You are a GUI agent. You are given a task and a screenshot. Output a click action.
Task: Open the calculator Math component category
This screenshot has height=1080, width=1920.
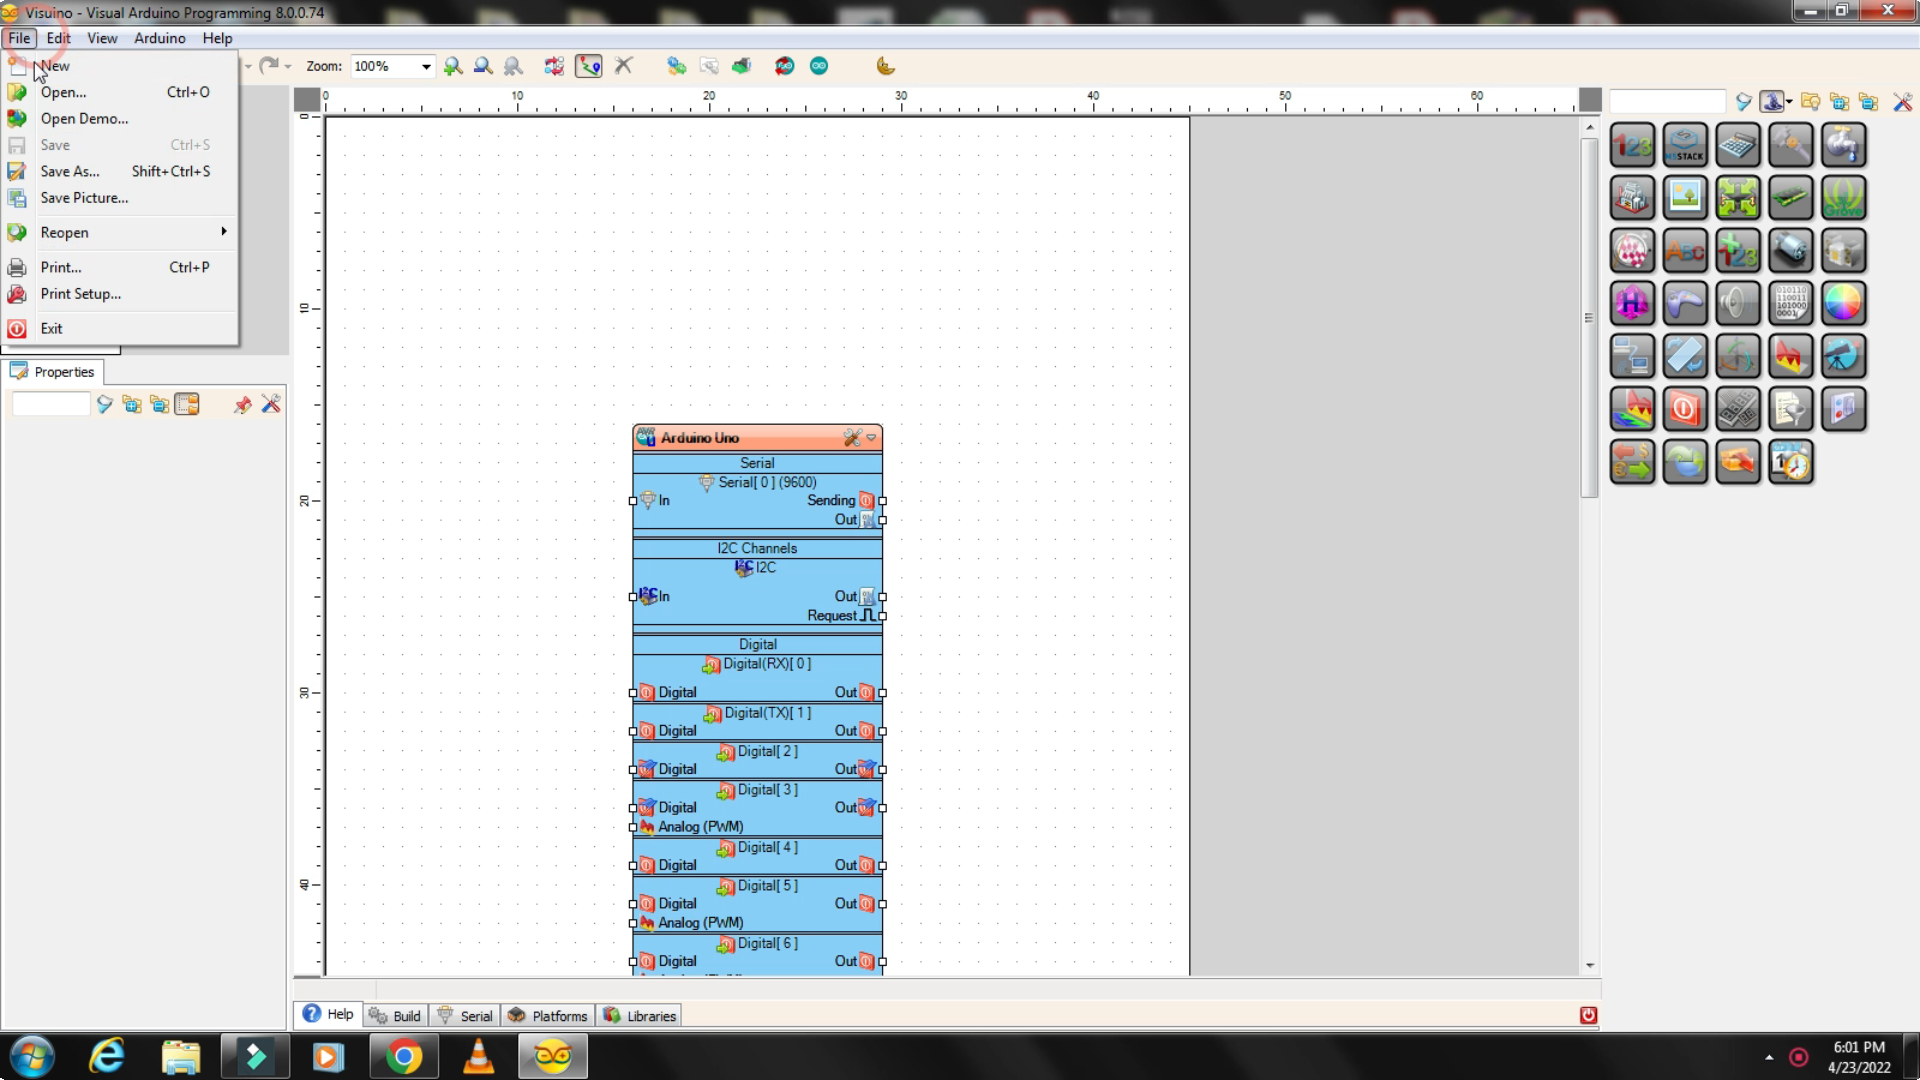pos(1738,145)
